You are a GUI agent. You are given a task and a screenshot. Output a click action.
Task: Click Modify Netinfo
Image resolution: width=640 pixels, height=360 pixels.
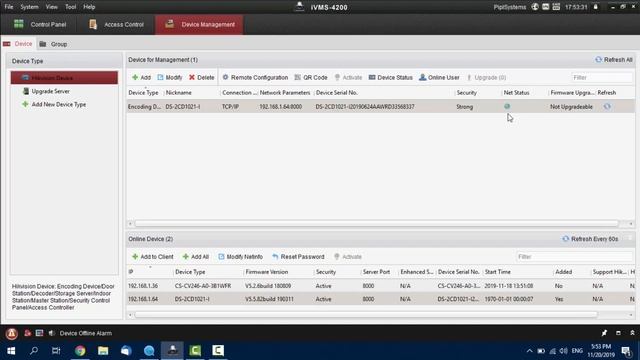[240, 257]
